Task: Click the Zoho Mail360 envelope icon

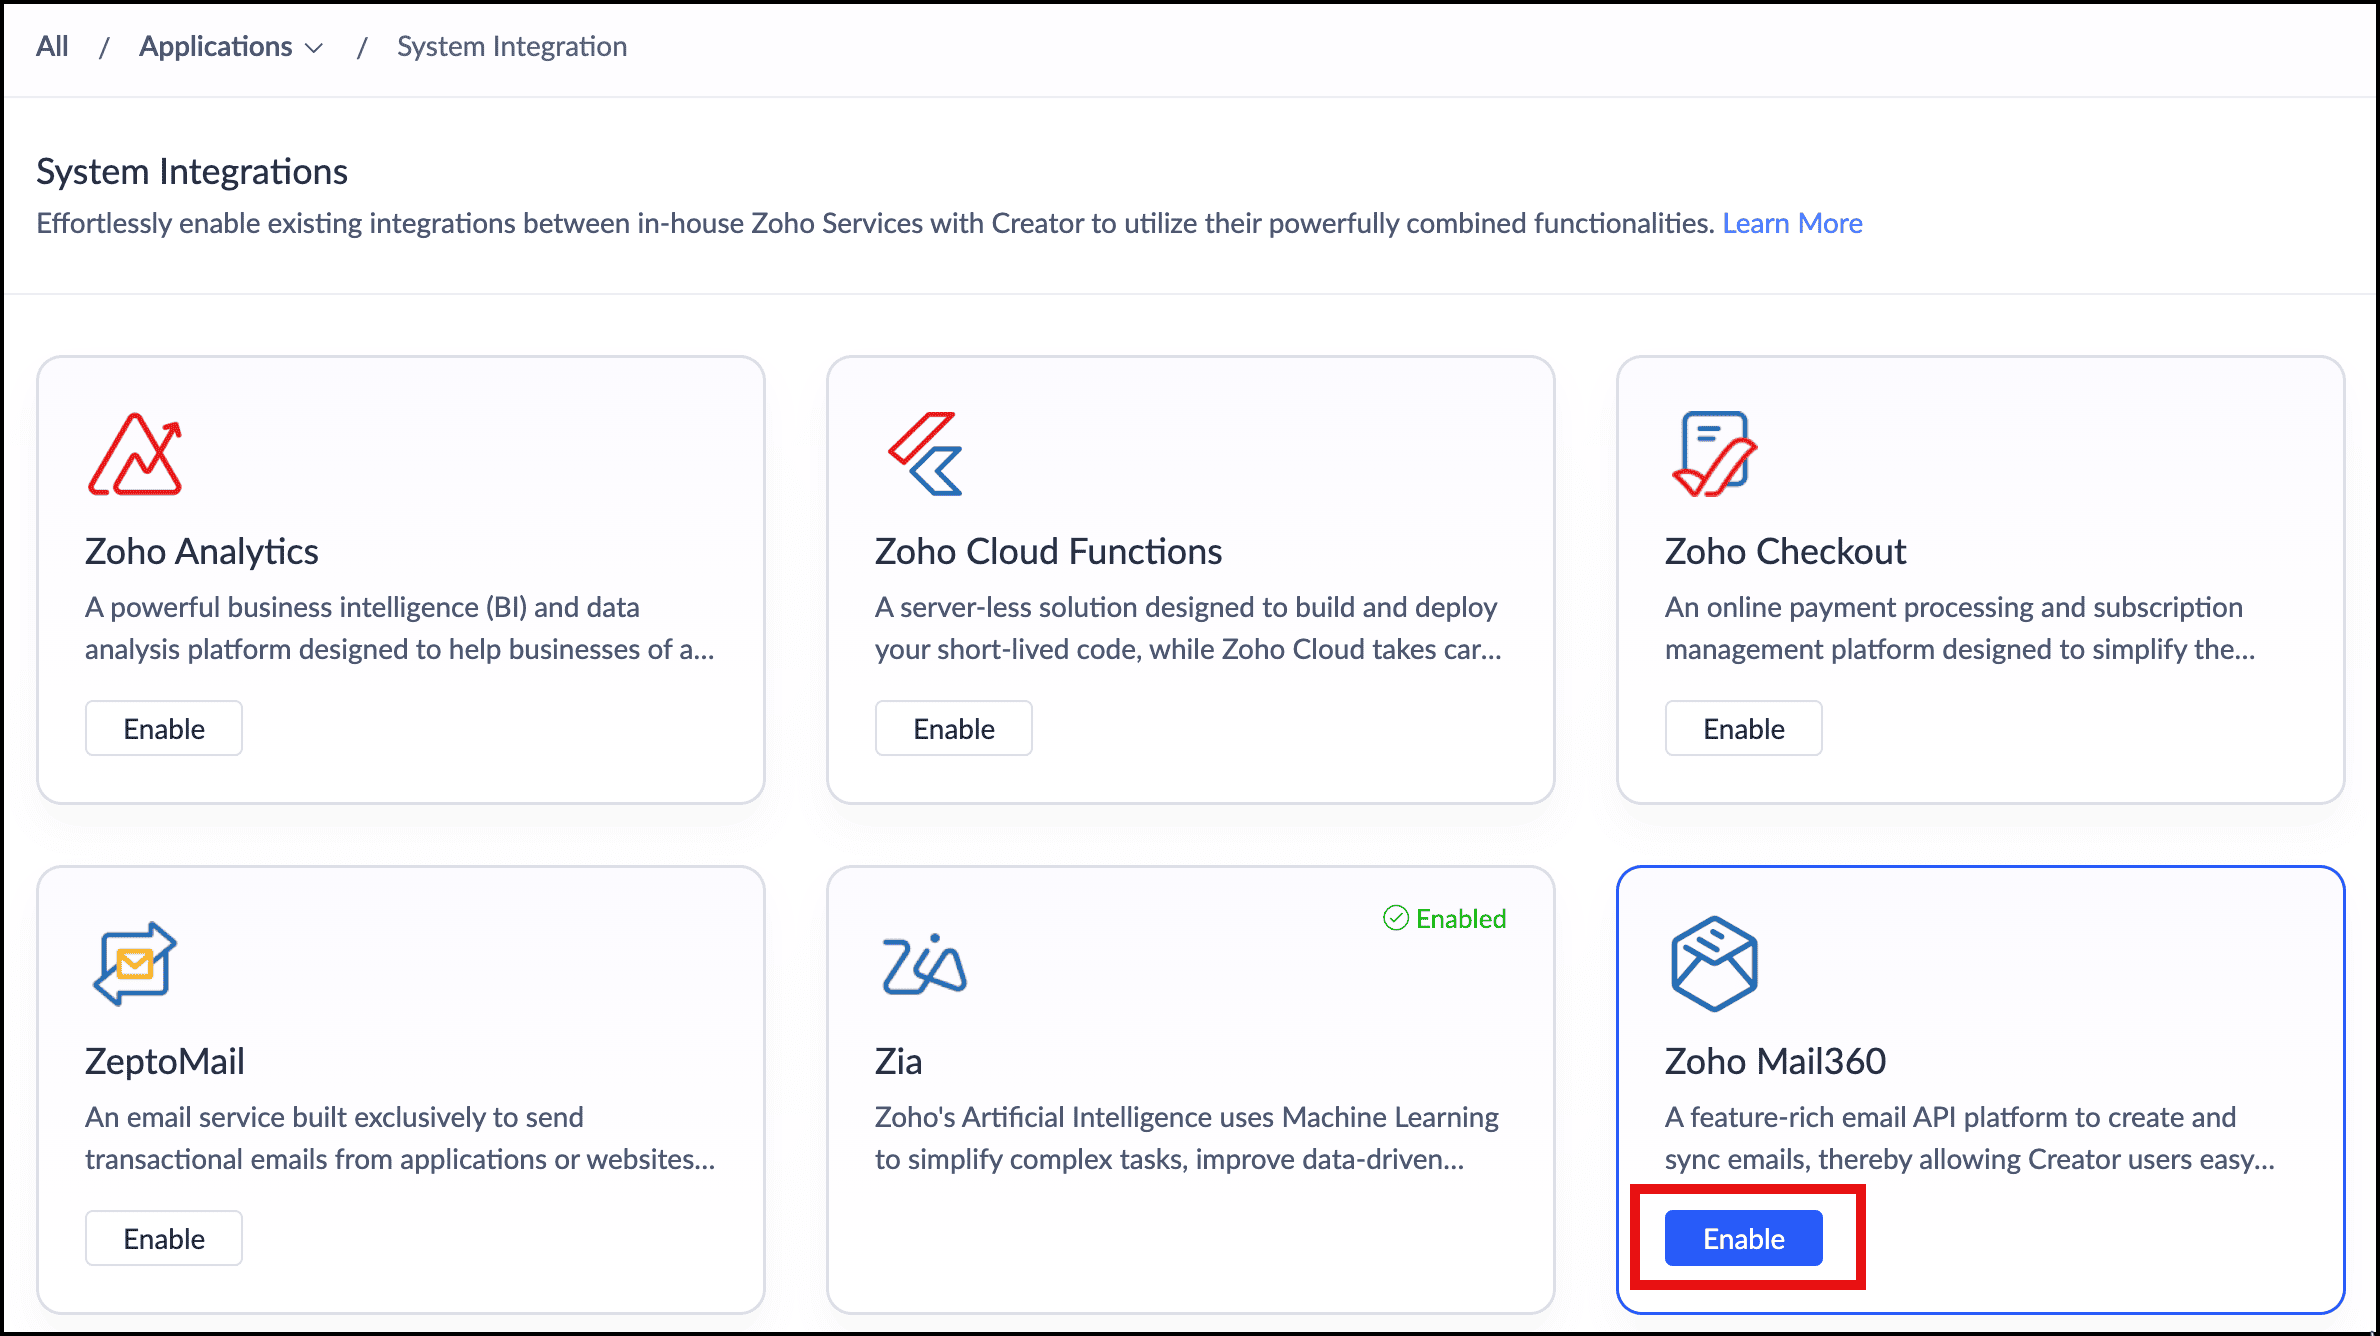Action: click(x=1714, y=963)
